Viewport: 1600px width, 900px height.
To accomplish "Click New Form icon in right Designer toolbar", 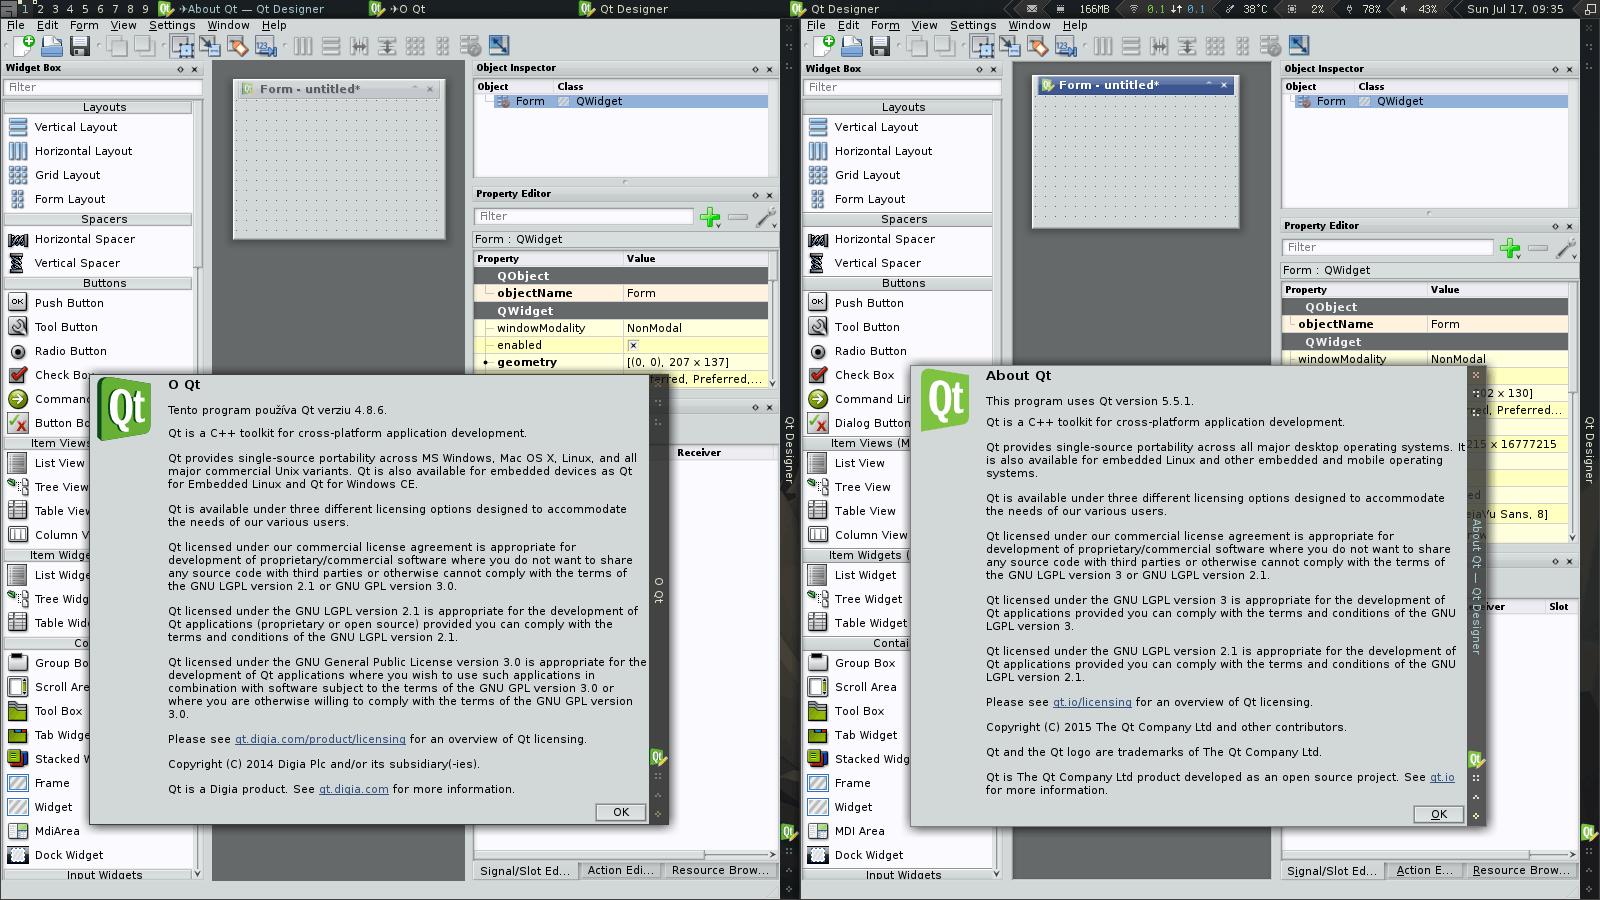I will click(x=824, y=45).
